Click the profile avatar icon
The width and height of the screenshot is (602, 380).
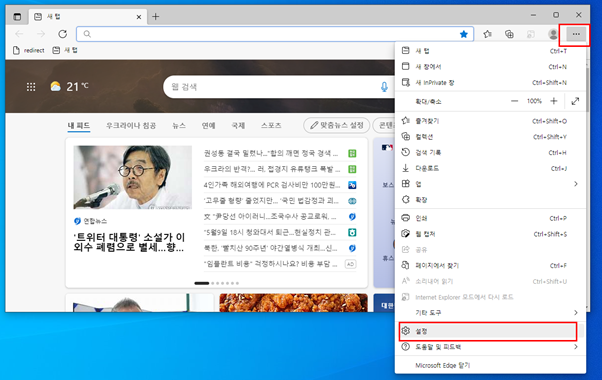553,34
